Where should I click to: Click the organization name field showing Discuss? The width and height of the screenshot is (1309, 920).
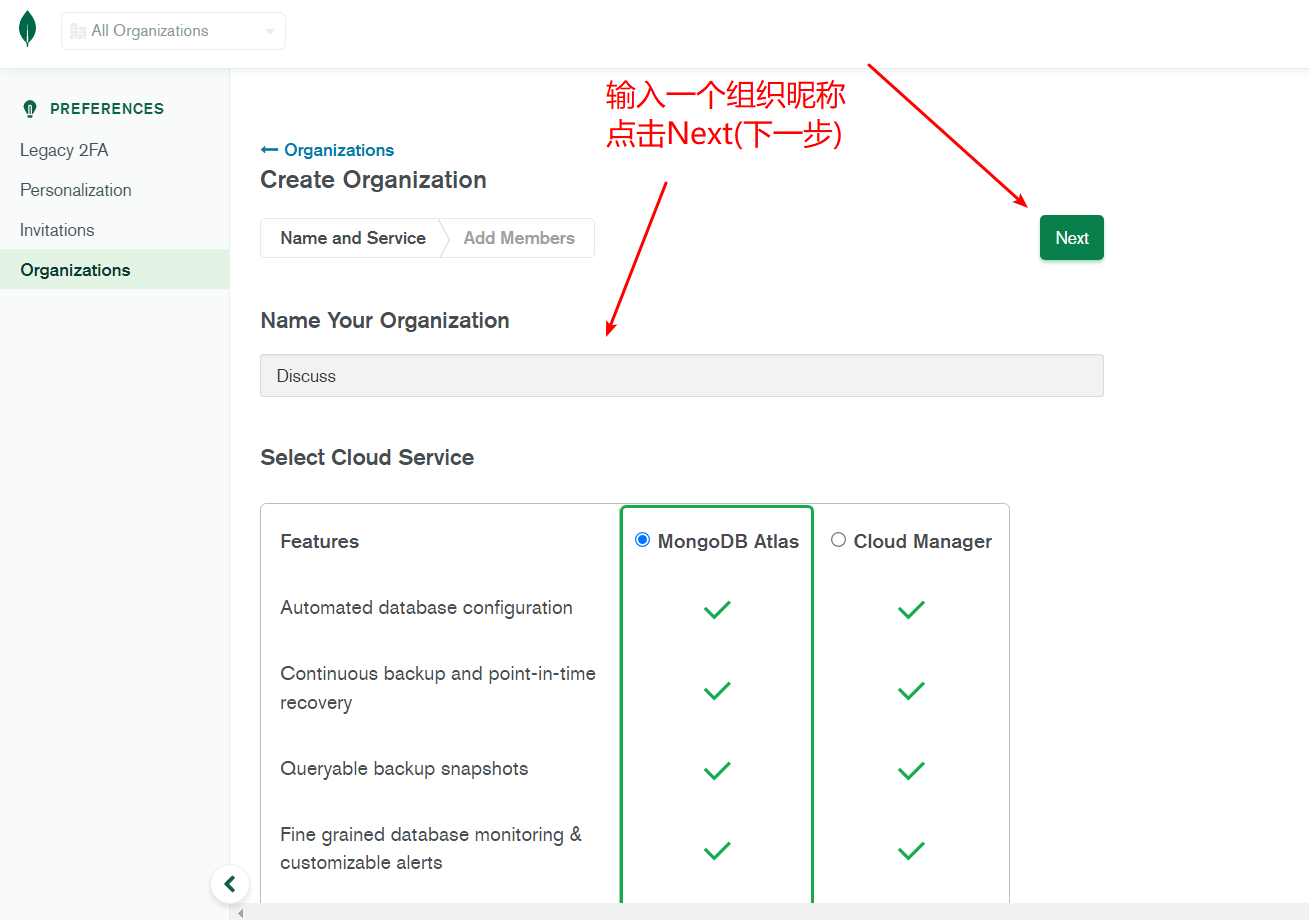click(x=681, y=375)
